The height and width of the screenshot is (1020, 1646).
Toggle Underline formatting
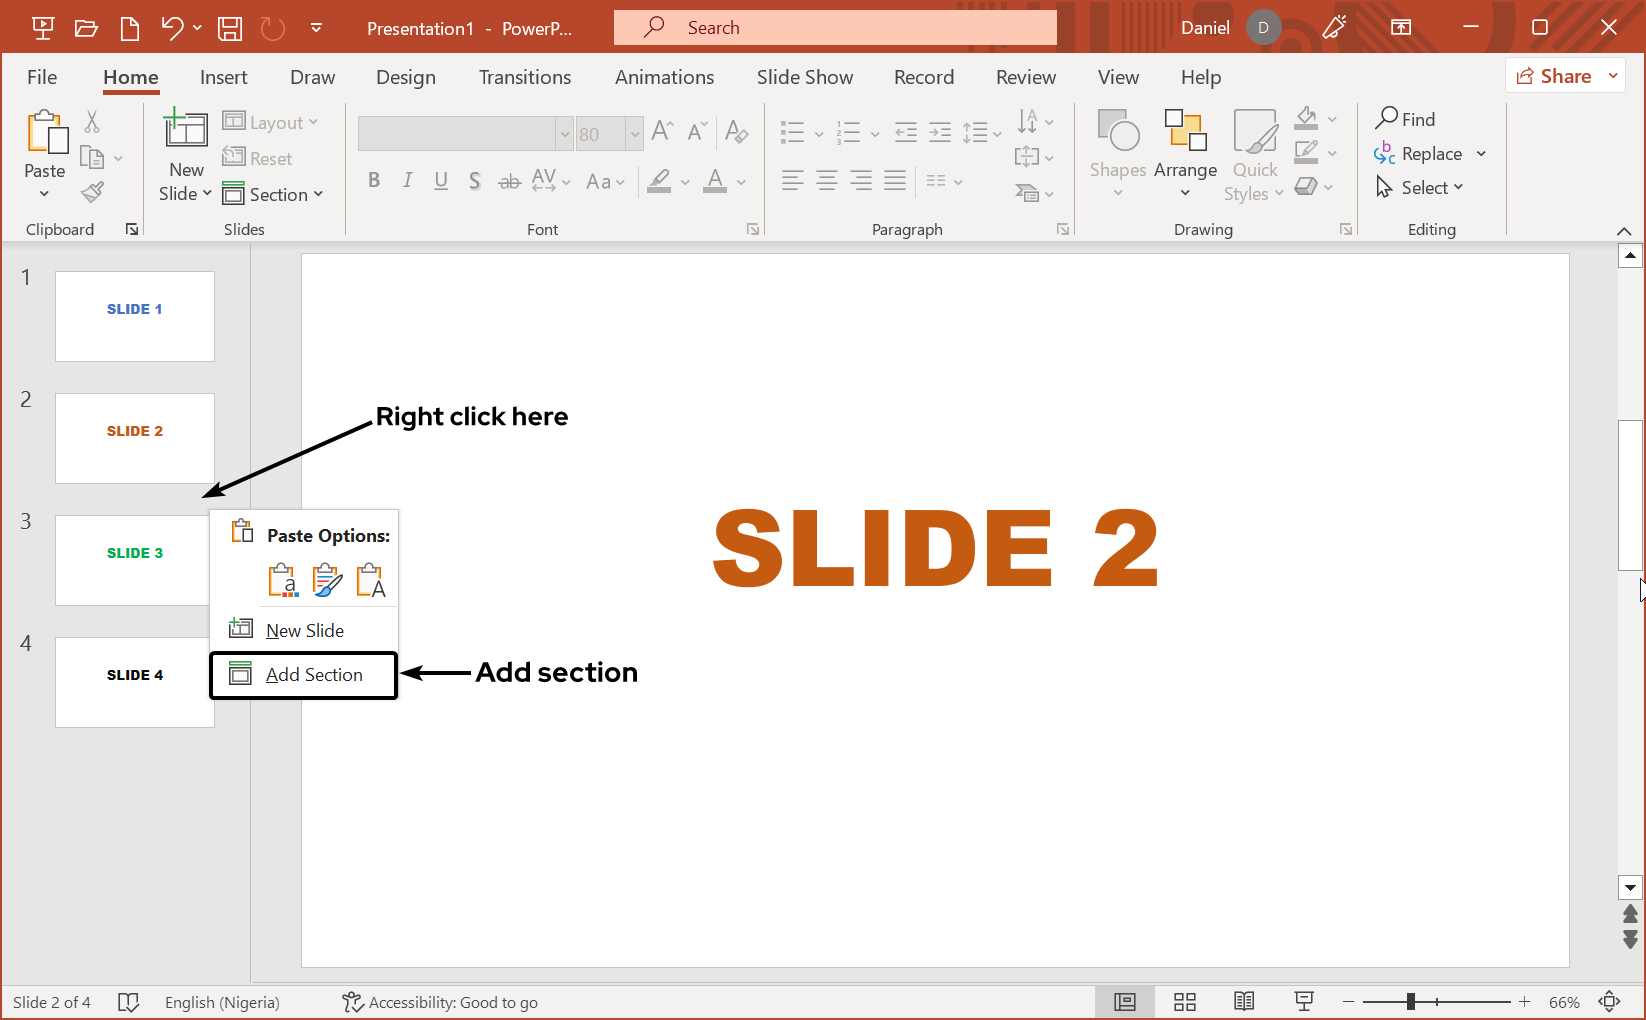point(441,181)
